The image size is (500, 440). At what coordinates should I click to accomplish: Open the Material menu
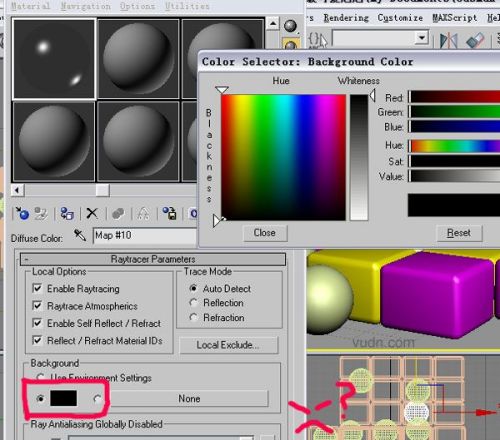pos(31,6)
